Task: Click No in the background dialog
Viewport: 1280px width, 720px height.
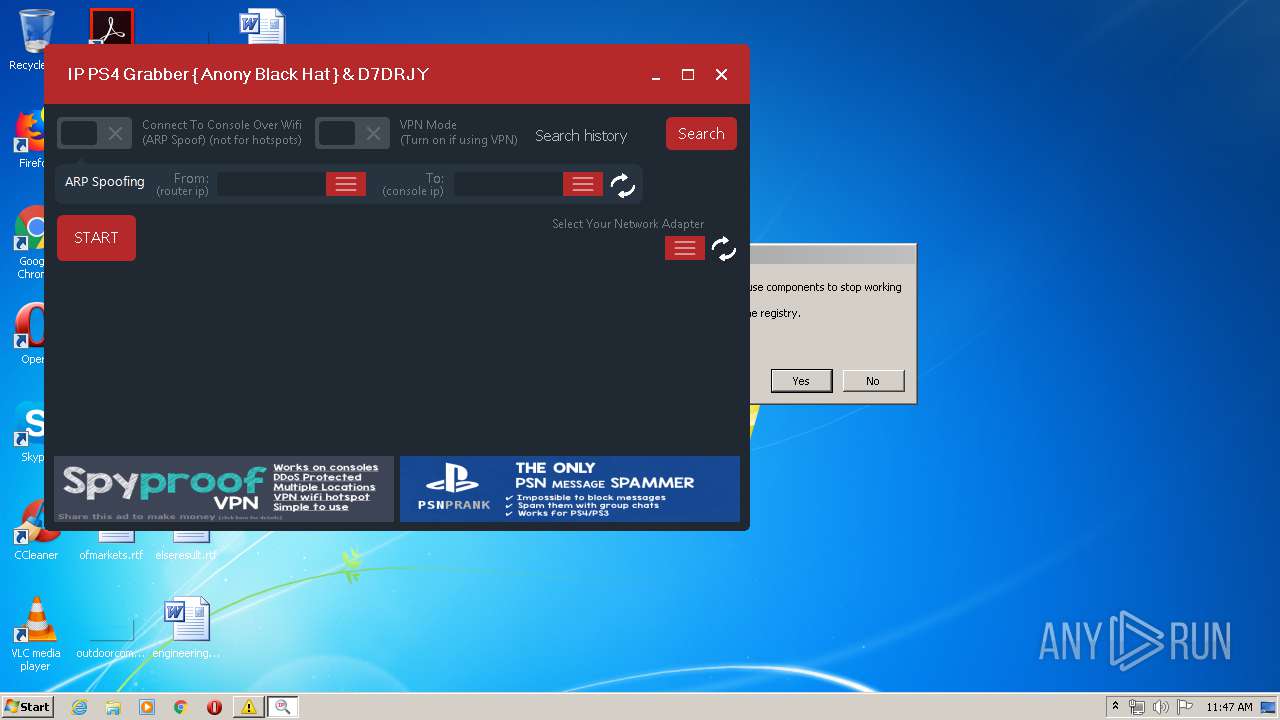Action: [873, 381]
